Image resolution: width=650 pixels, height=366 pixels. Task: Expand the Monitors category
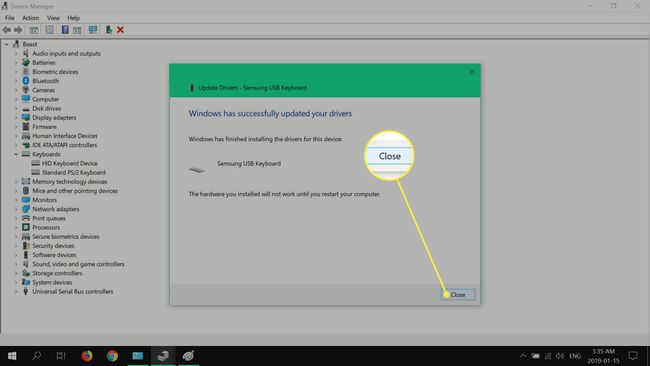(16, 200)
